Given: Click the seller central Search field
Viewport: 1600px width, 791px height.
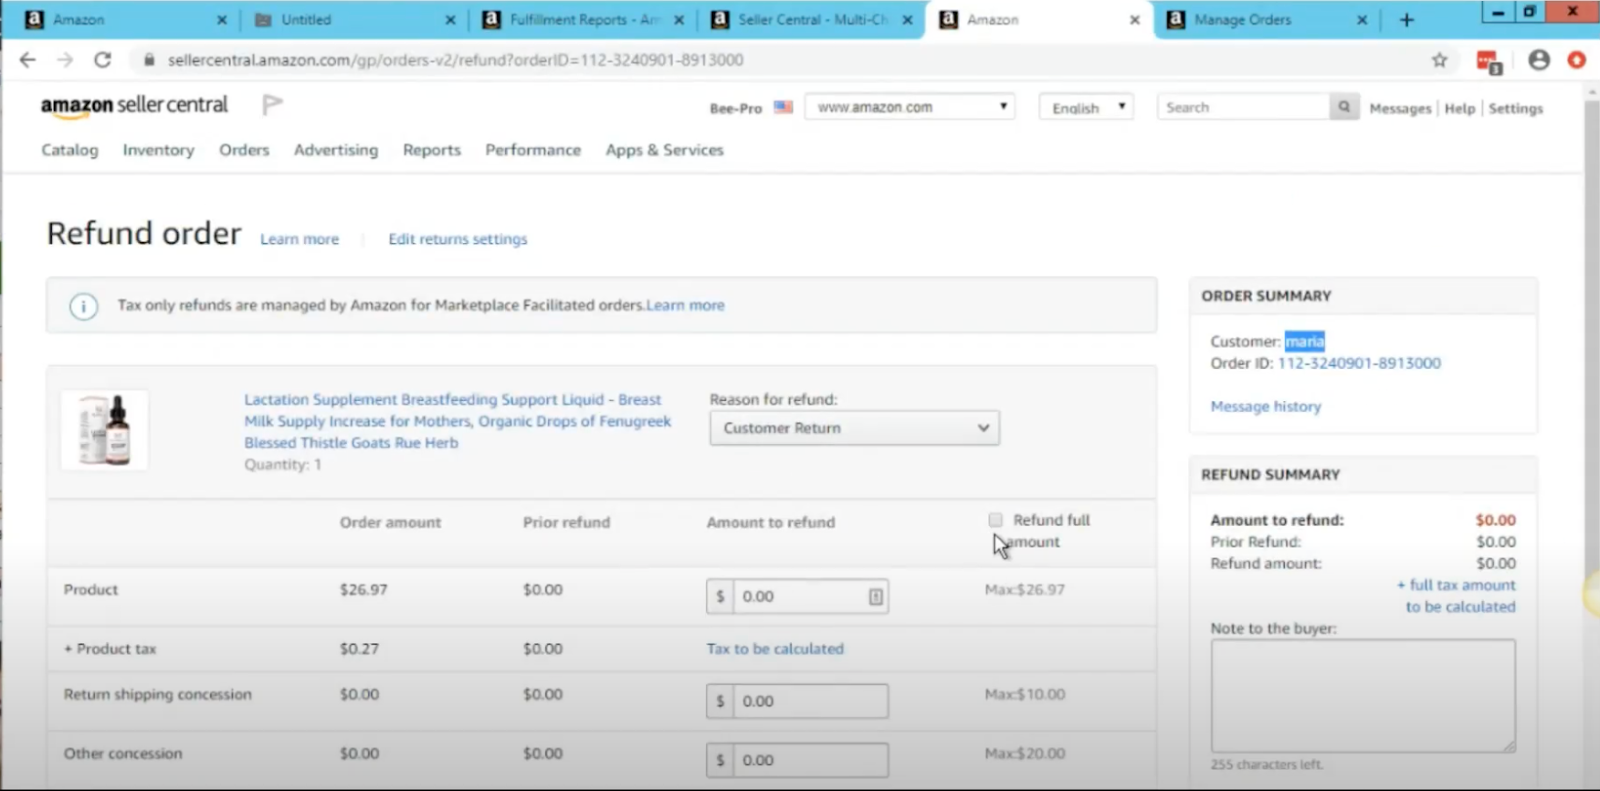Looking at the screenshot, I should (1243, 107).
